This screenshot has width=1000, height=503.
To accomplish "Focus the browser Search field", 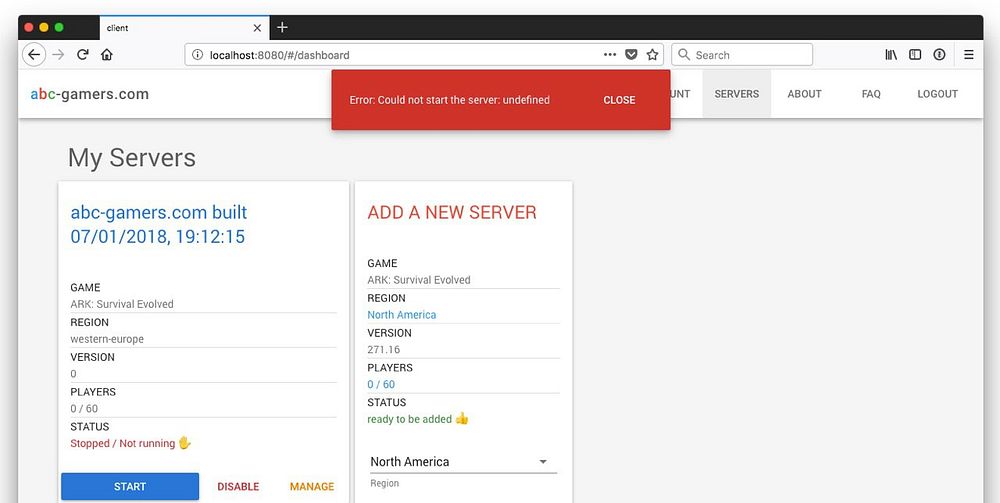I will (x=742, y=55).
